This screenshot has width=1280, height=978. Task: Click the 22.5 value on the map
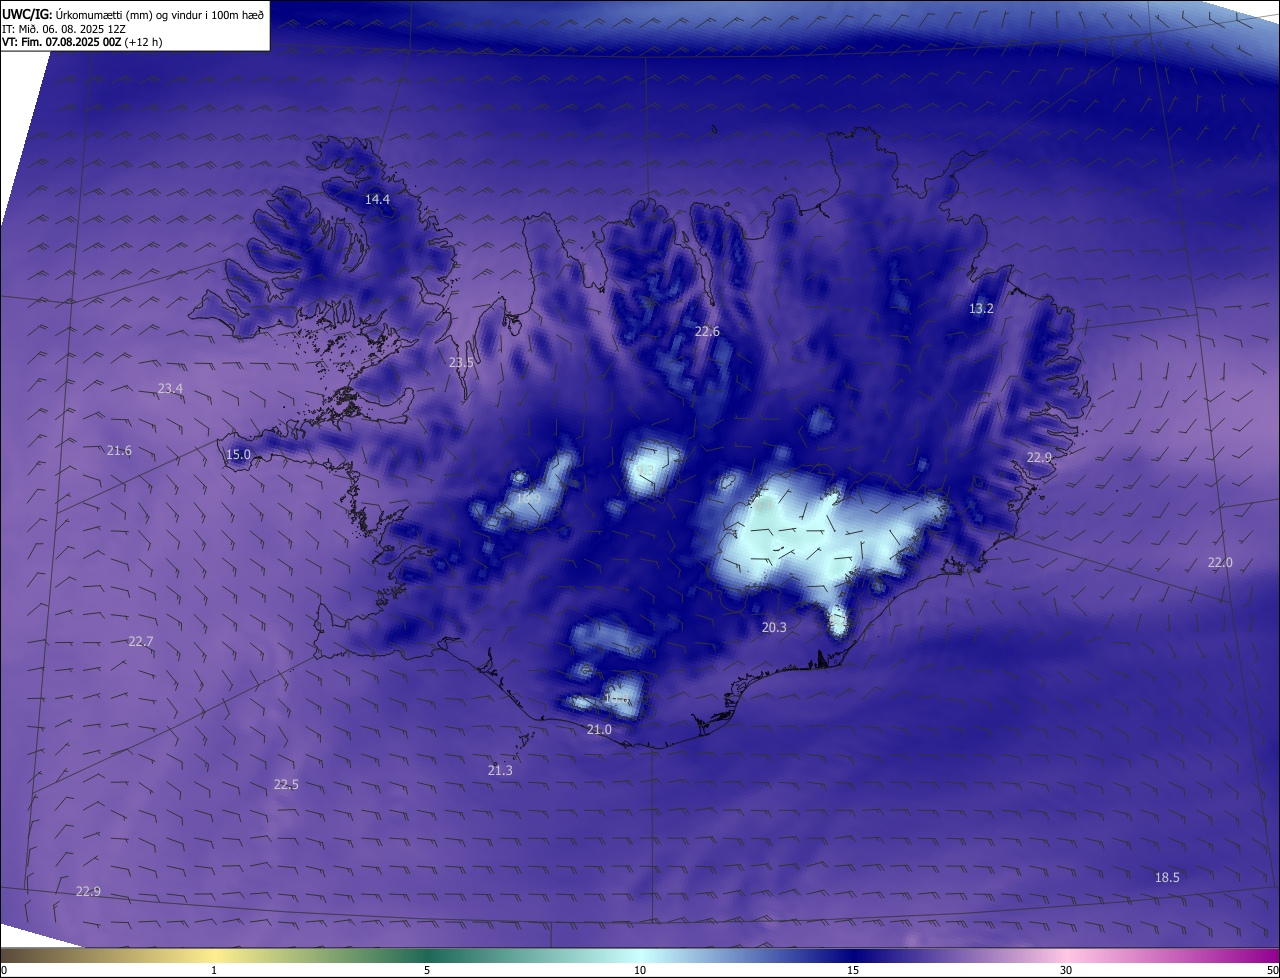pyautogui.click(x=286, y=784)
